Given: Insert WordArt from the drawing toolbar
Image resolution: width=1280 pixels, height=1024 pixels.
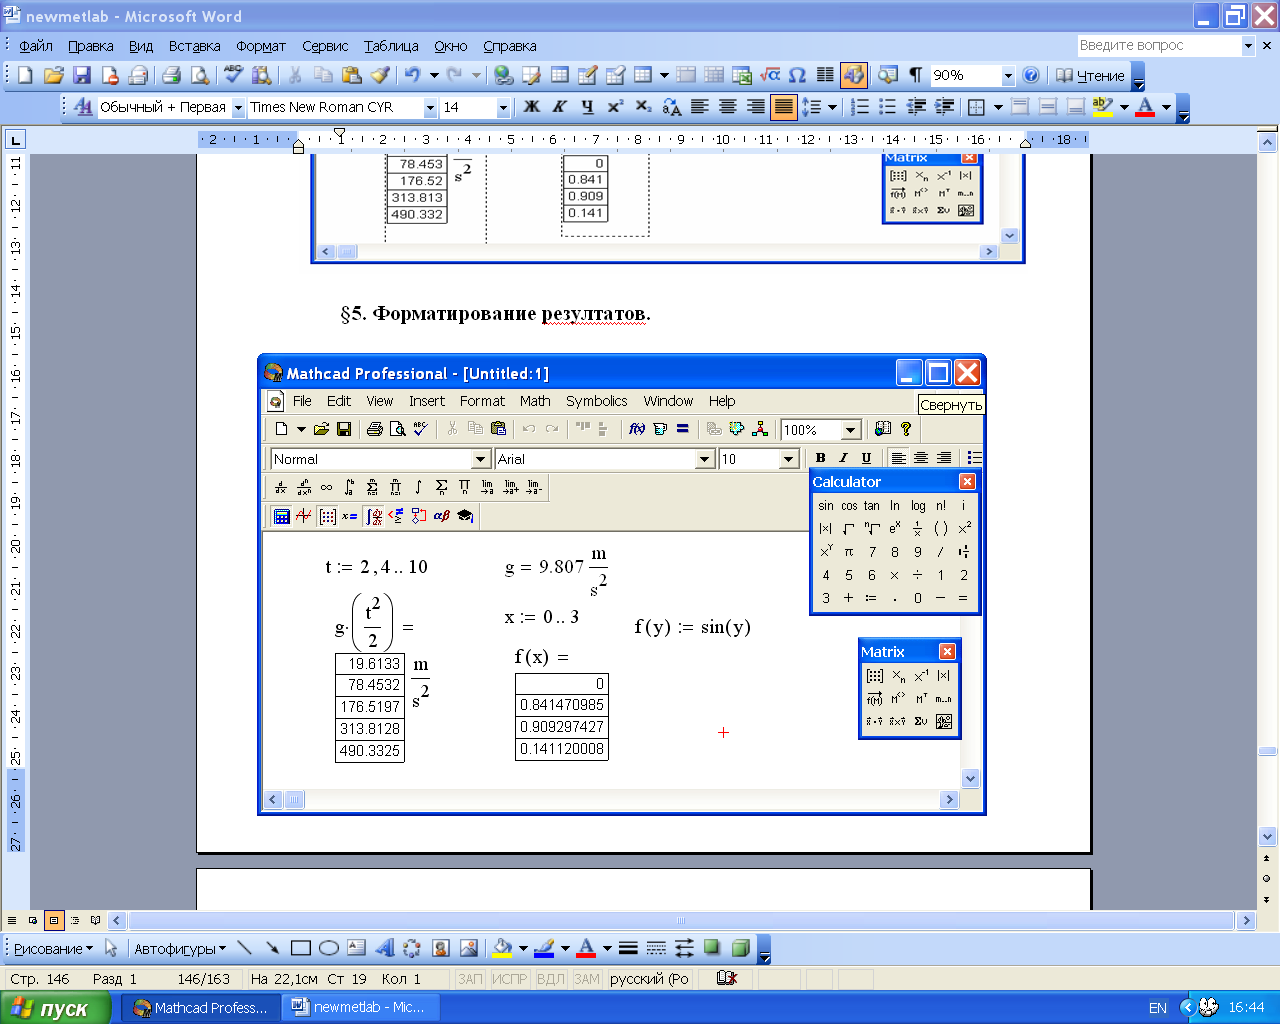Looking at the screenshot, I should [x=384, y=948].
